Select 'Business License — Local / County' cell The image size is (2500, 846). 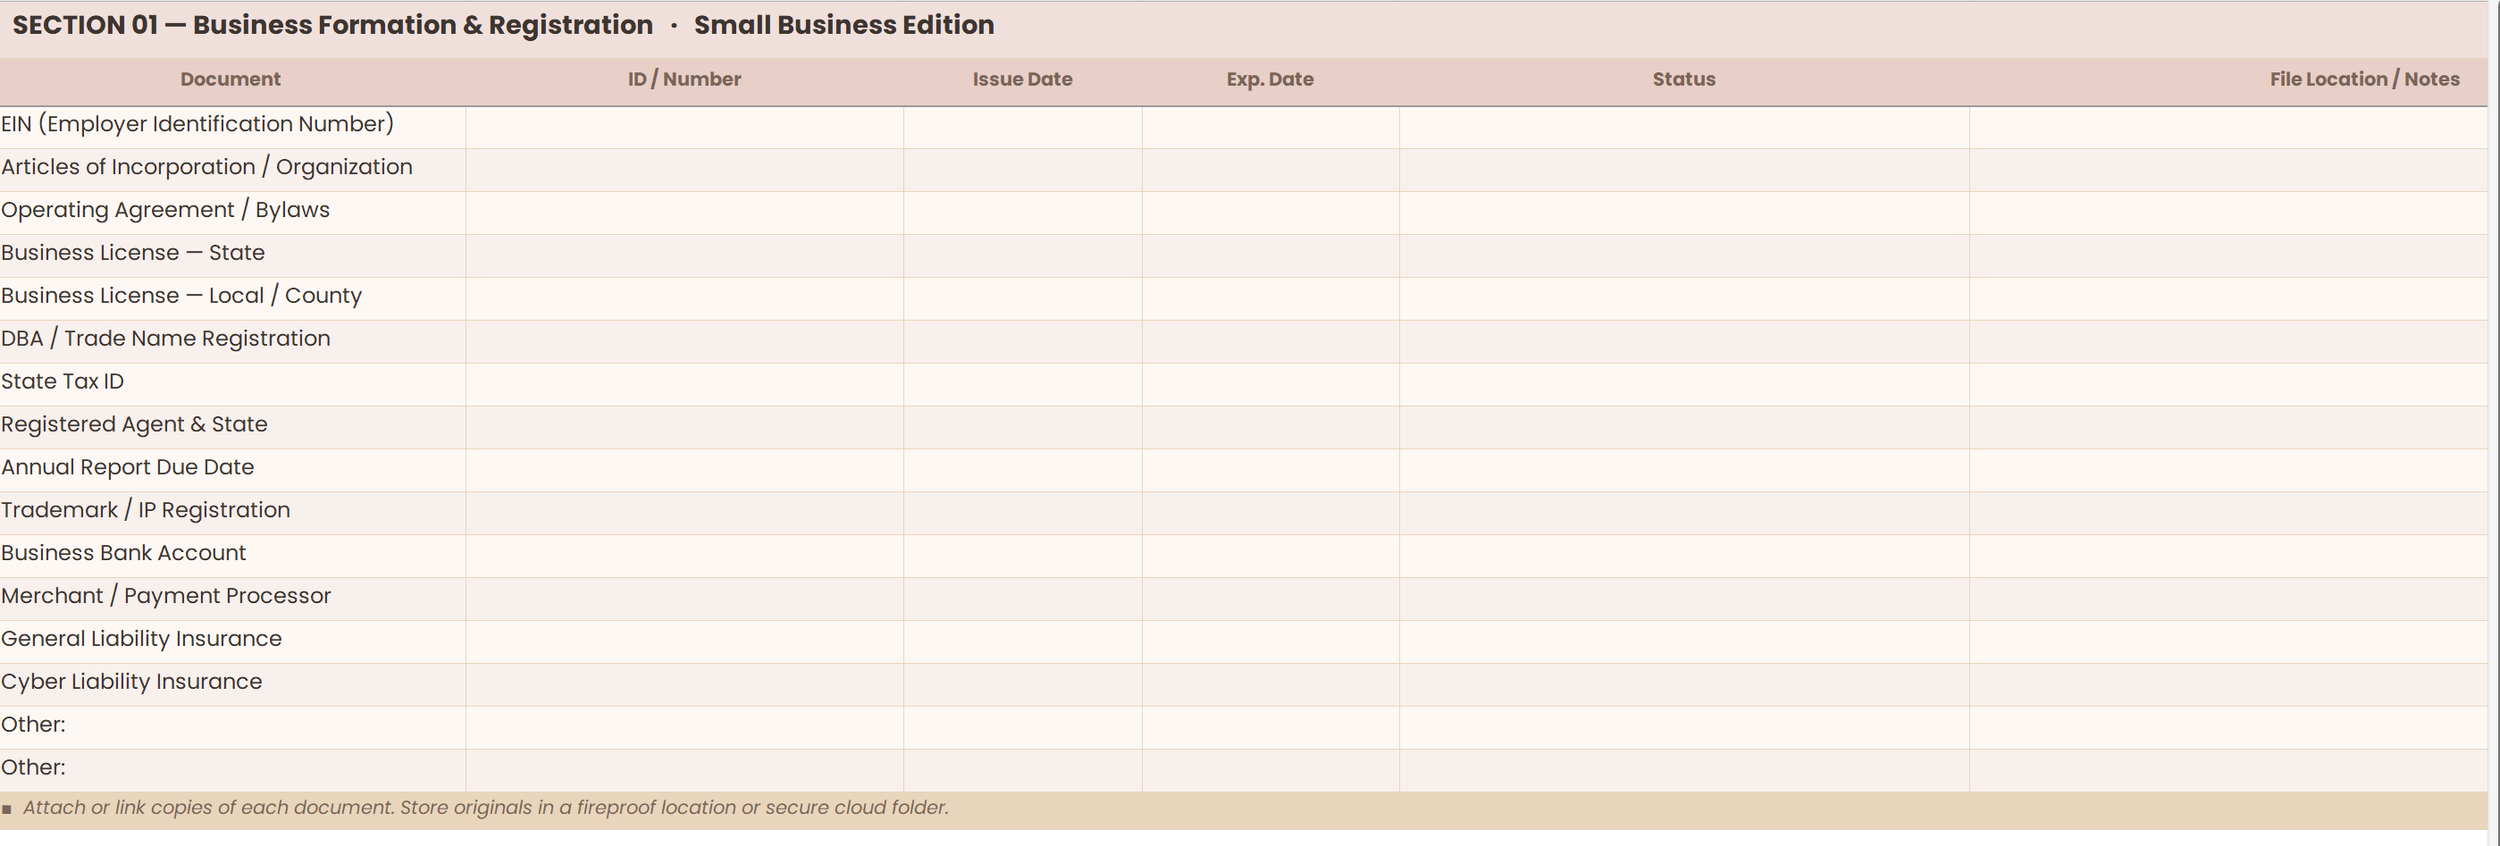tap(232, 300)
